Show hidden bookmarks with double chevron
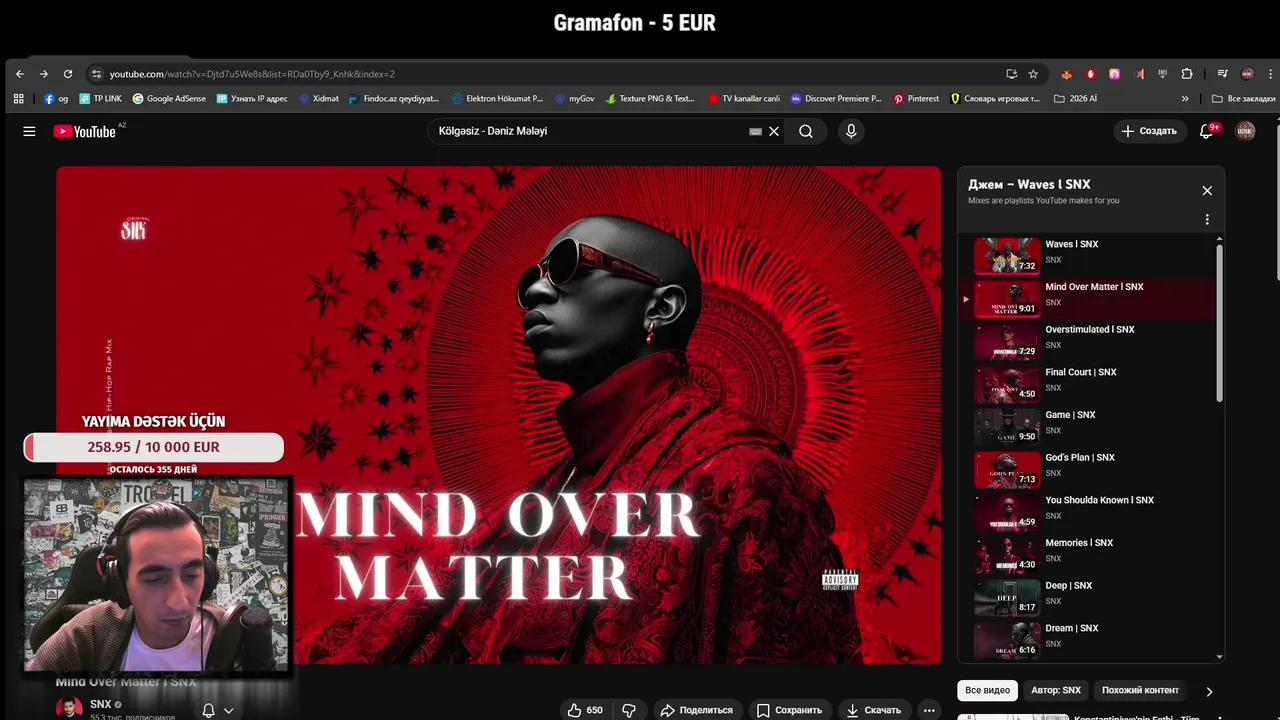This screenshot has height=720, width=1280. tap(1185, 99)
